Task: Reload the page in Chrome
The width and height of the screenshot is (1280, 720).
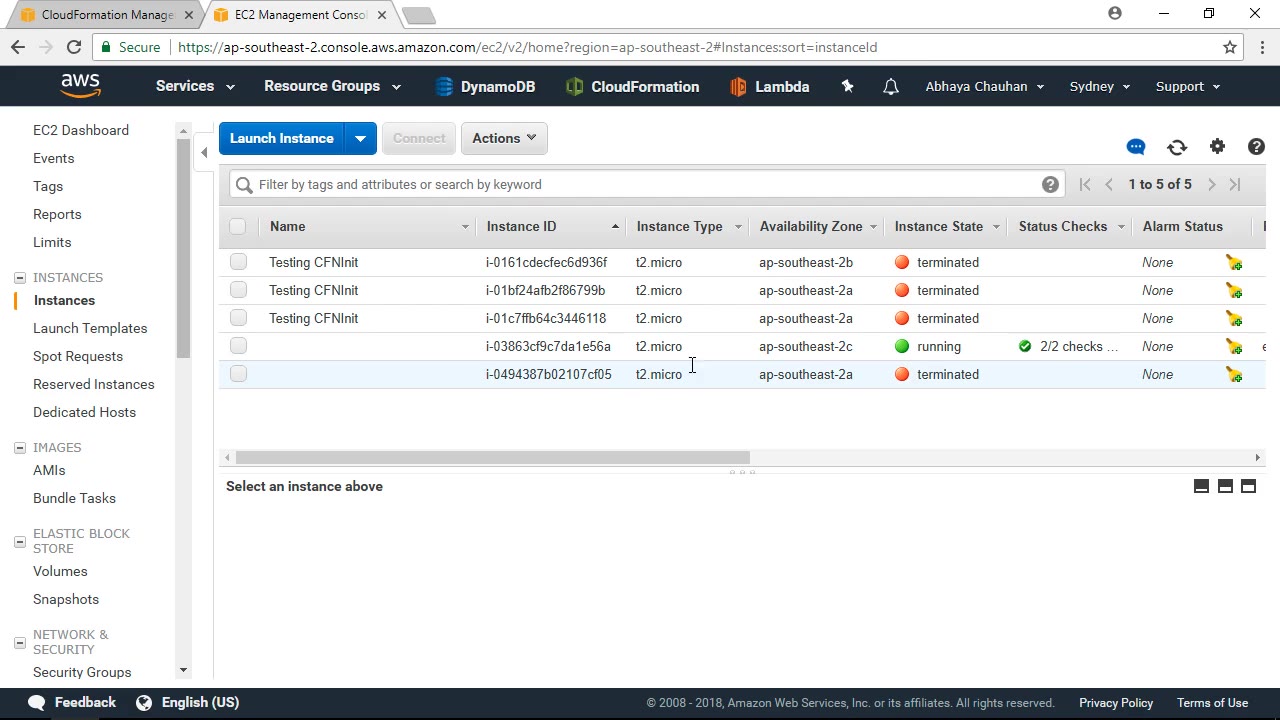Action: point(74,47)
